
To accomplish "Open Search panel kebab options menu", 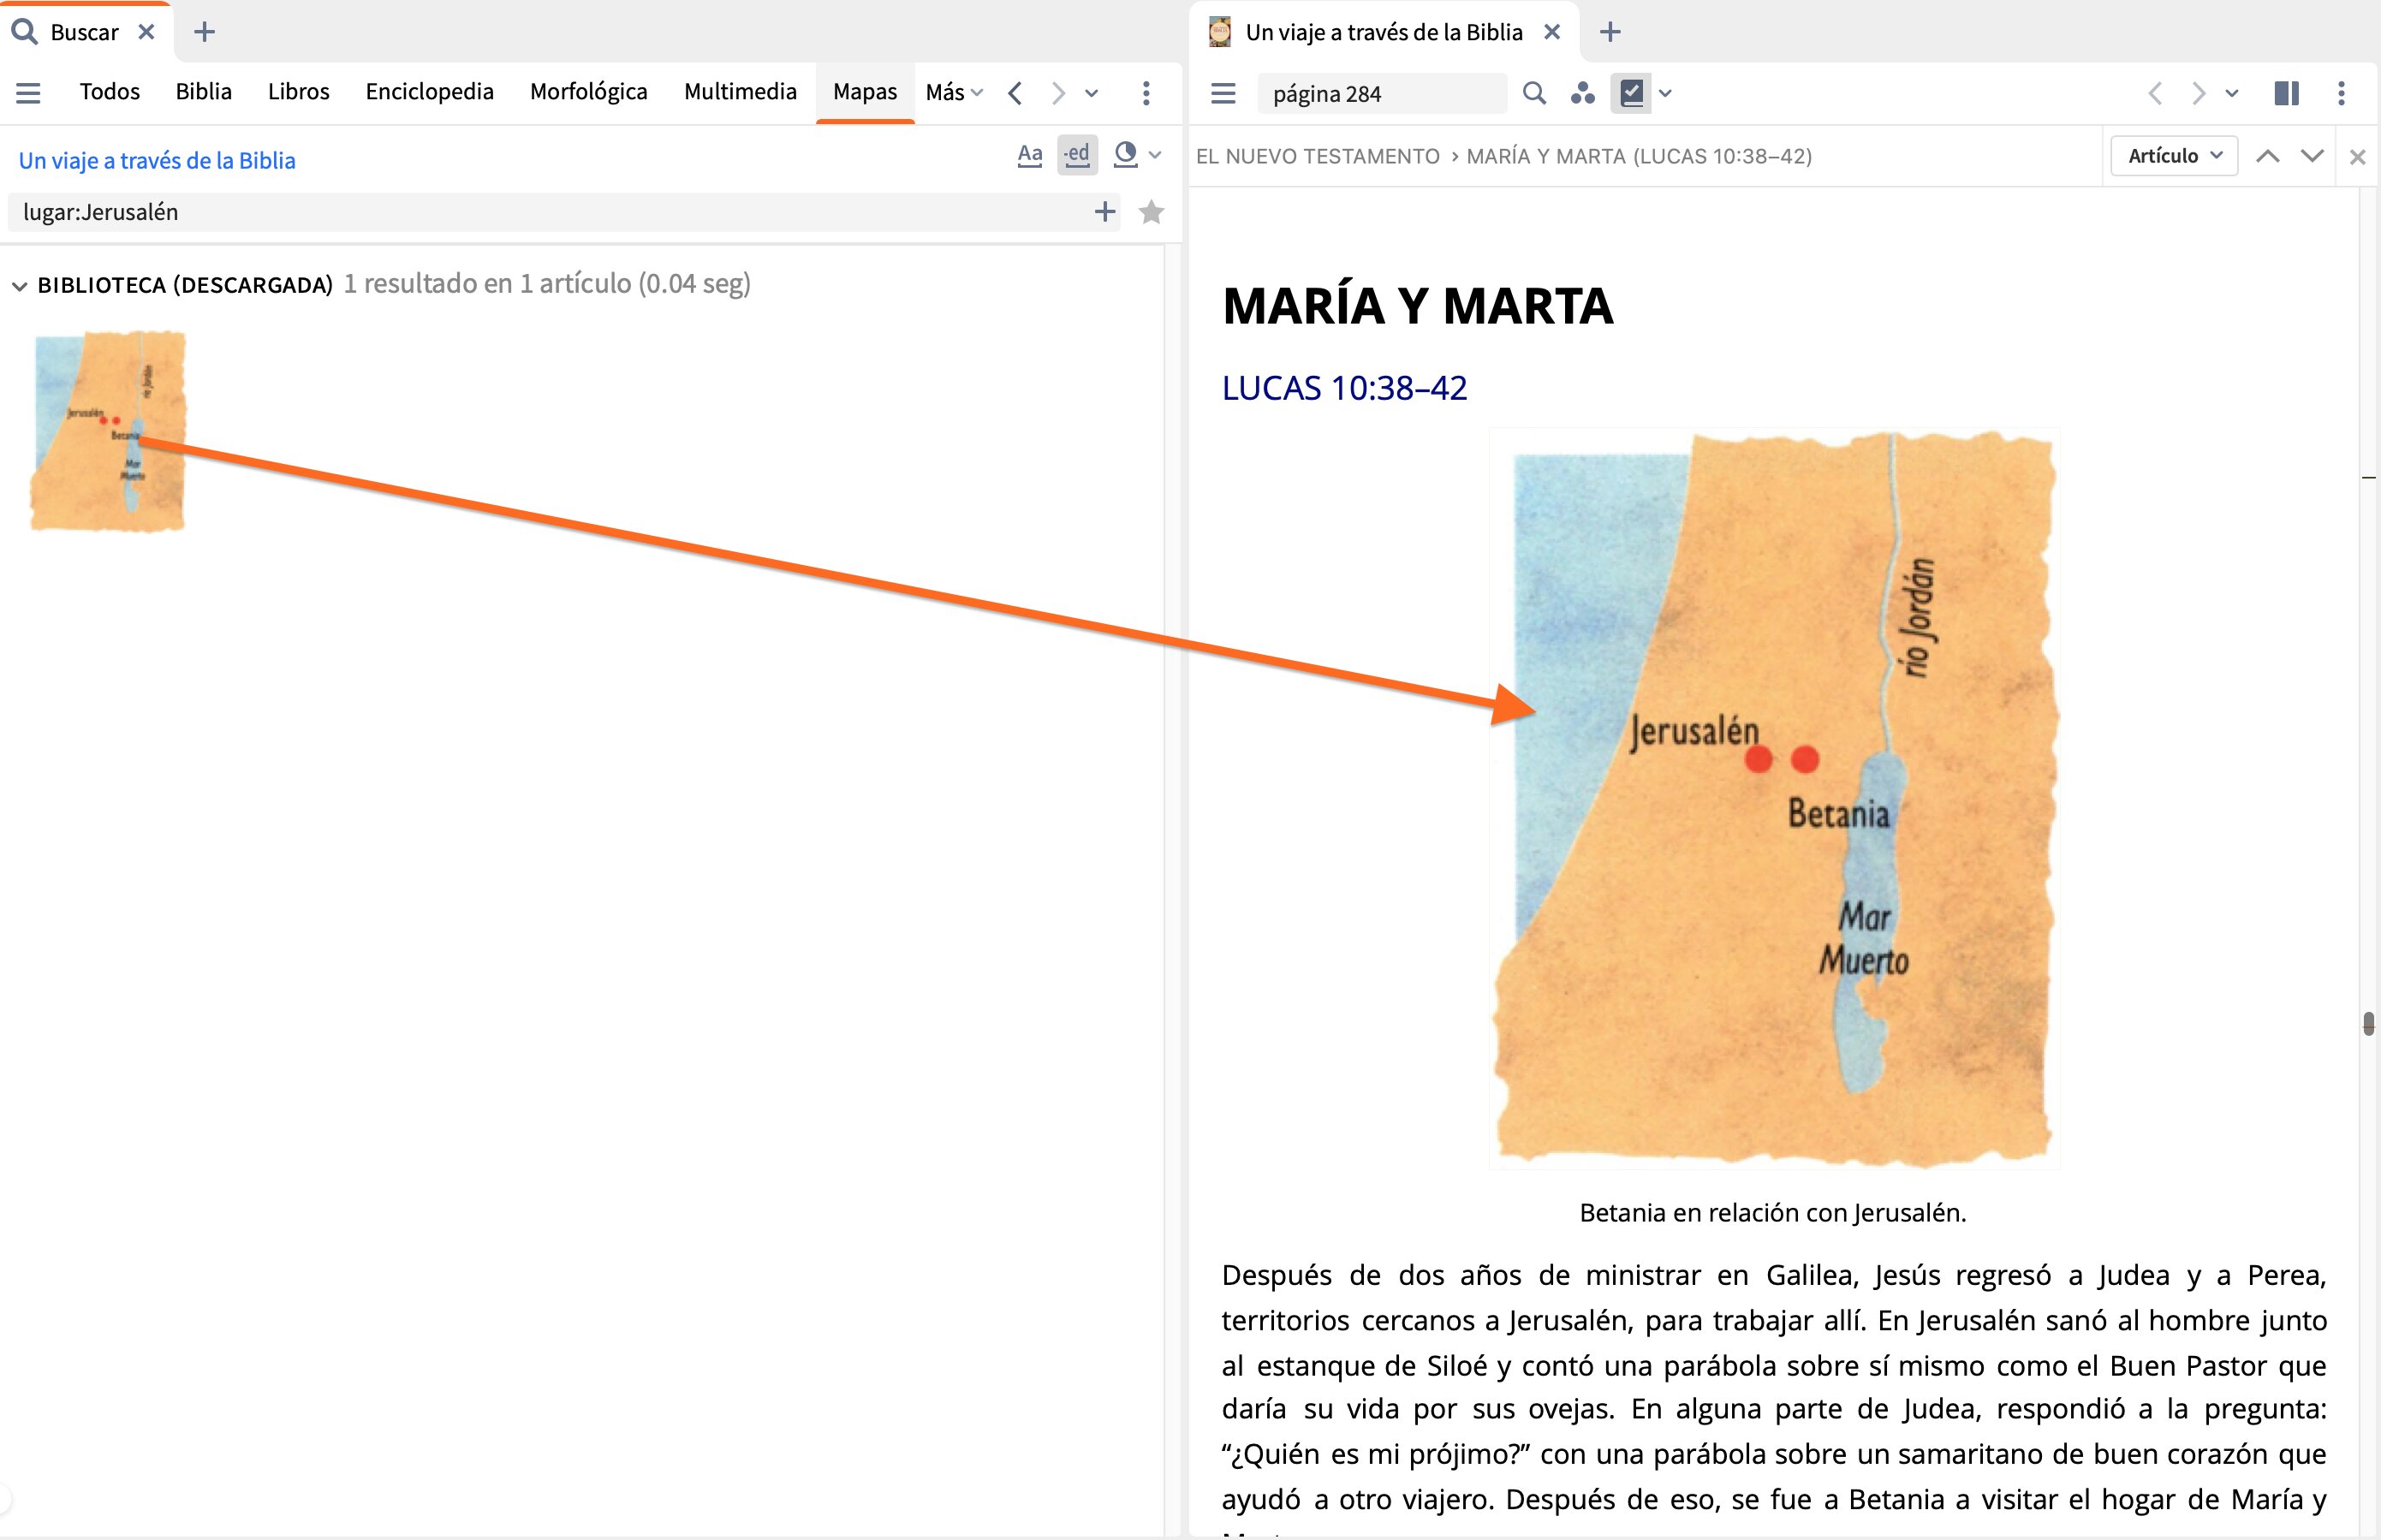I will [1146, 93].
